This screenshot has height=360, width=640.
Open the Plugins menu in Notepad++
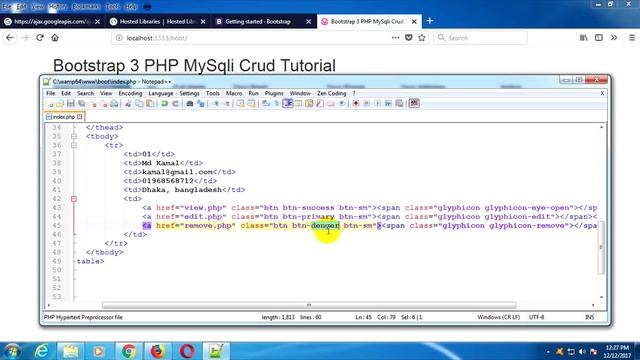tap(274, 93)
